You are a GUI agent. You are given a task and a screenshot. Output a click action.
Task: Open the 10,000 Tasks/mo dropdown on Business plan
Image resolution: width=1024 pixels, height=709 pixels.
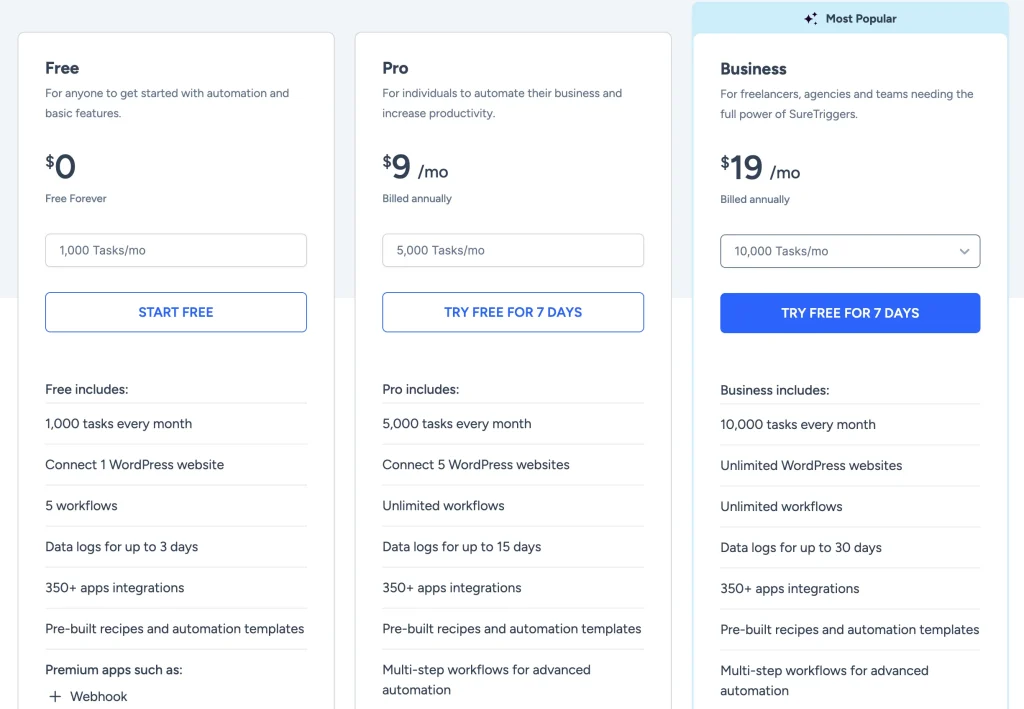tap(849, 251)
